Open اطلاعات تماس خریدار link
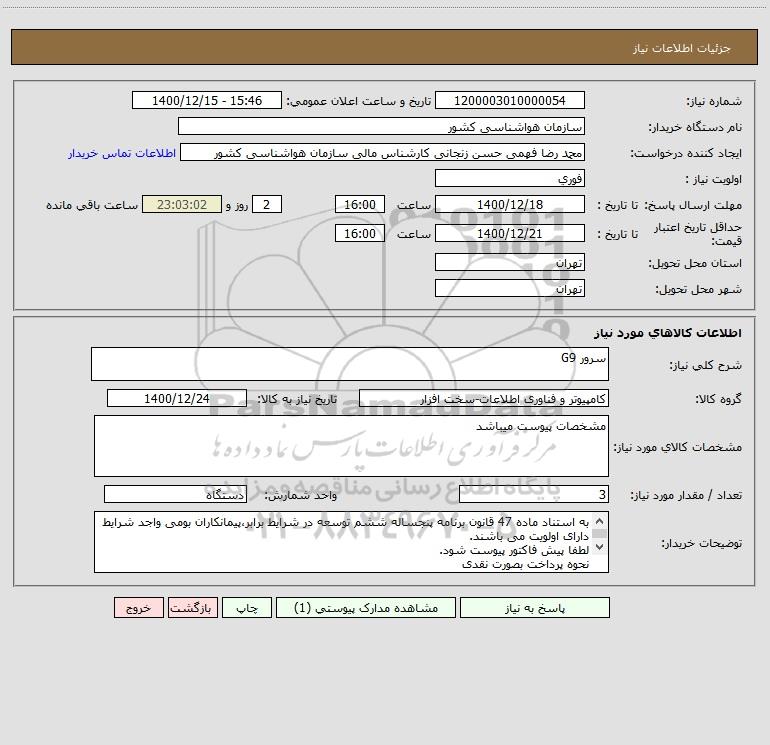The width and height of the screenshot is (770, 745). [122, 153]
